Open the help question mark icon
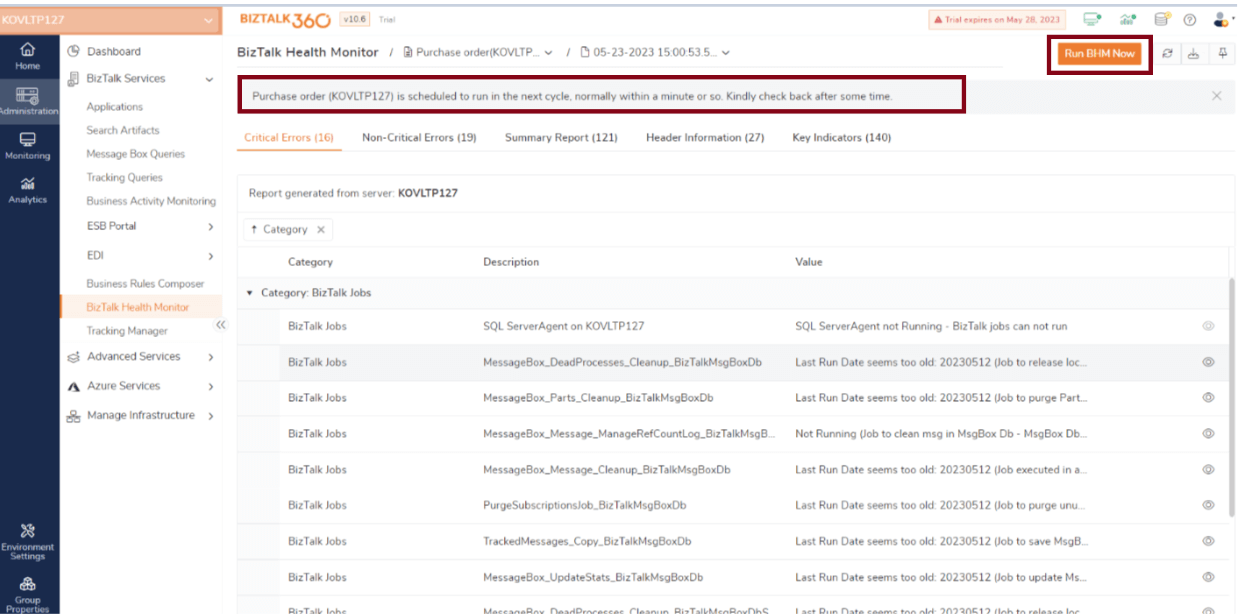Screen dimensions: 1248x615 coord(1190,19)
